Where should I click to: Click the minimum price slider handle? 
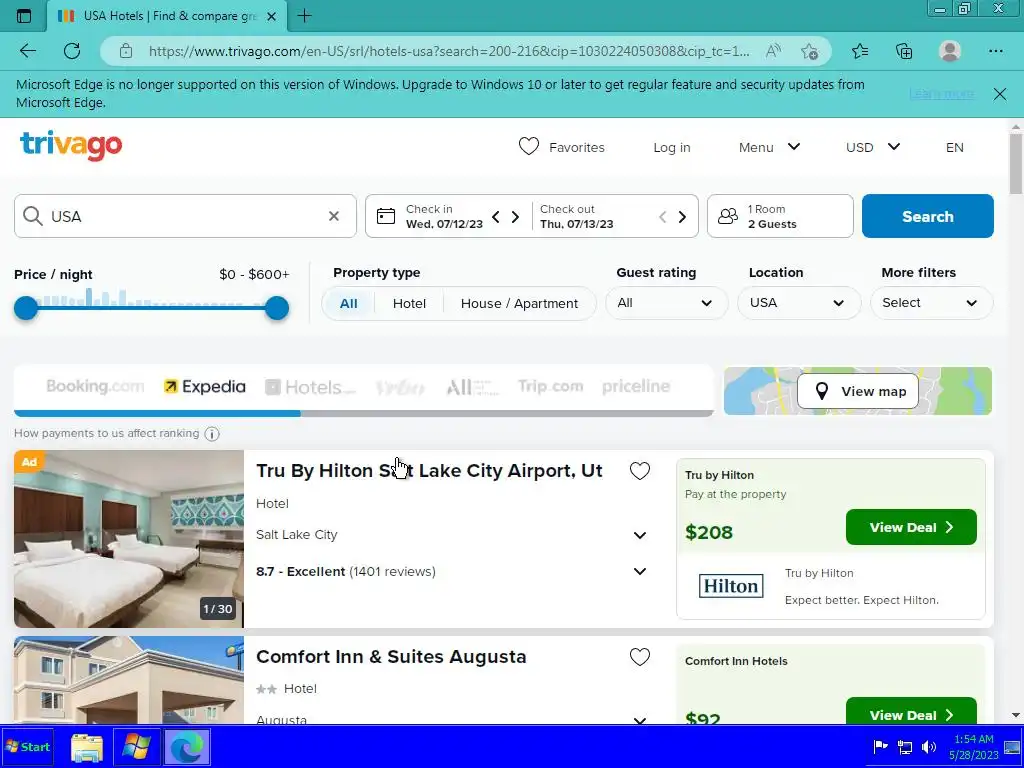pos(26,308)
